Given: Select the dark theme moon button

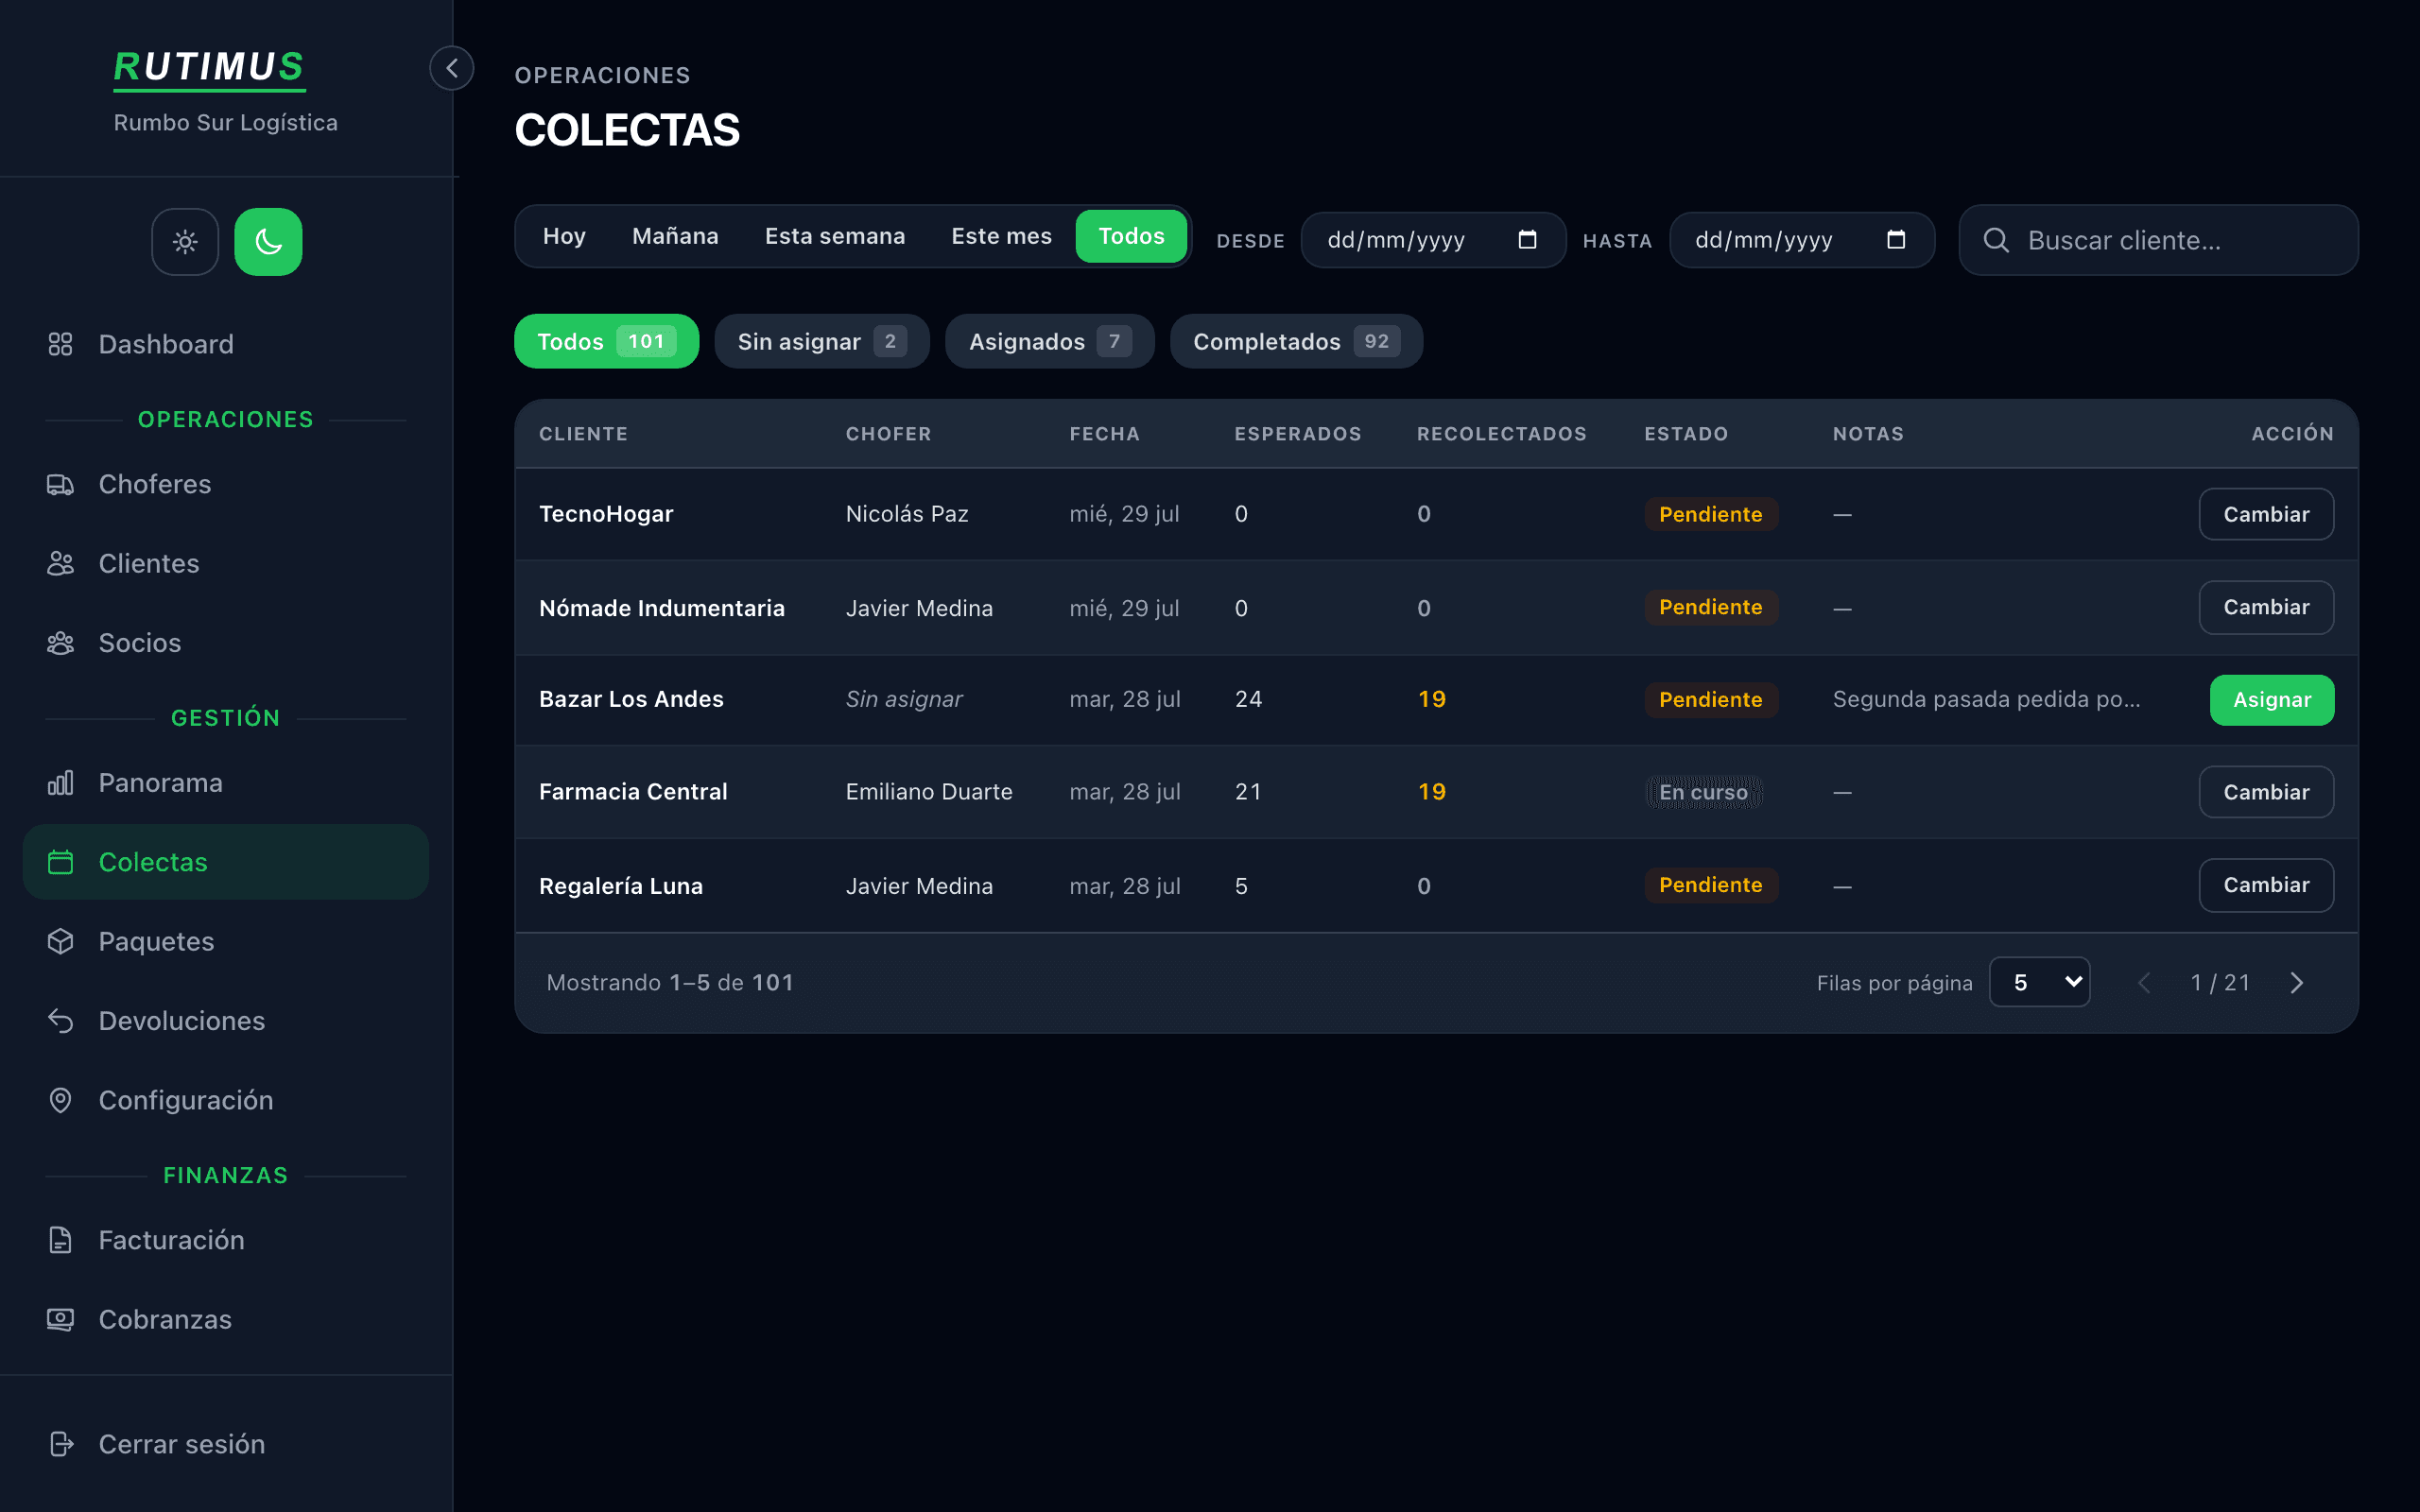Looking at the screenshot, I should [x=268, y=241].
